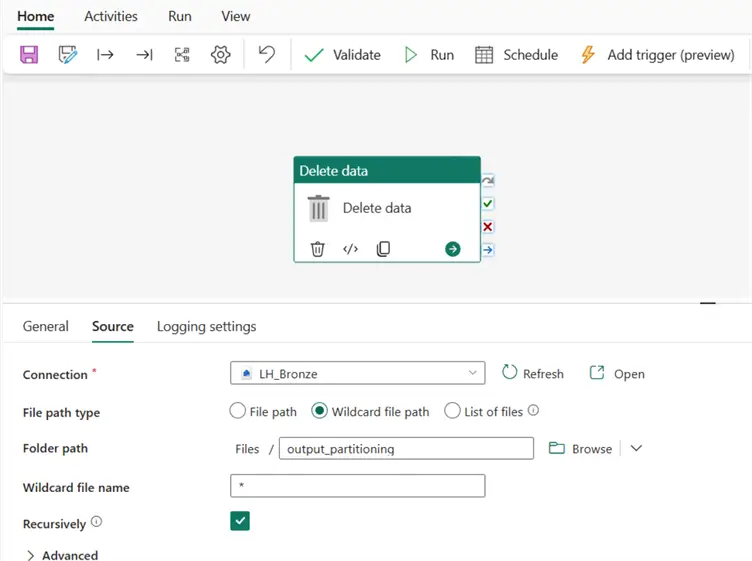Image resolution: width=752 pixels, height=561 pixels.
Task: Open dropdown arrow next to Browse
Action: [x=636, y=449]
